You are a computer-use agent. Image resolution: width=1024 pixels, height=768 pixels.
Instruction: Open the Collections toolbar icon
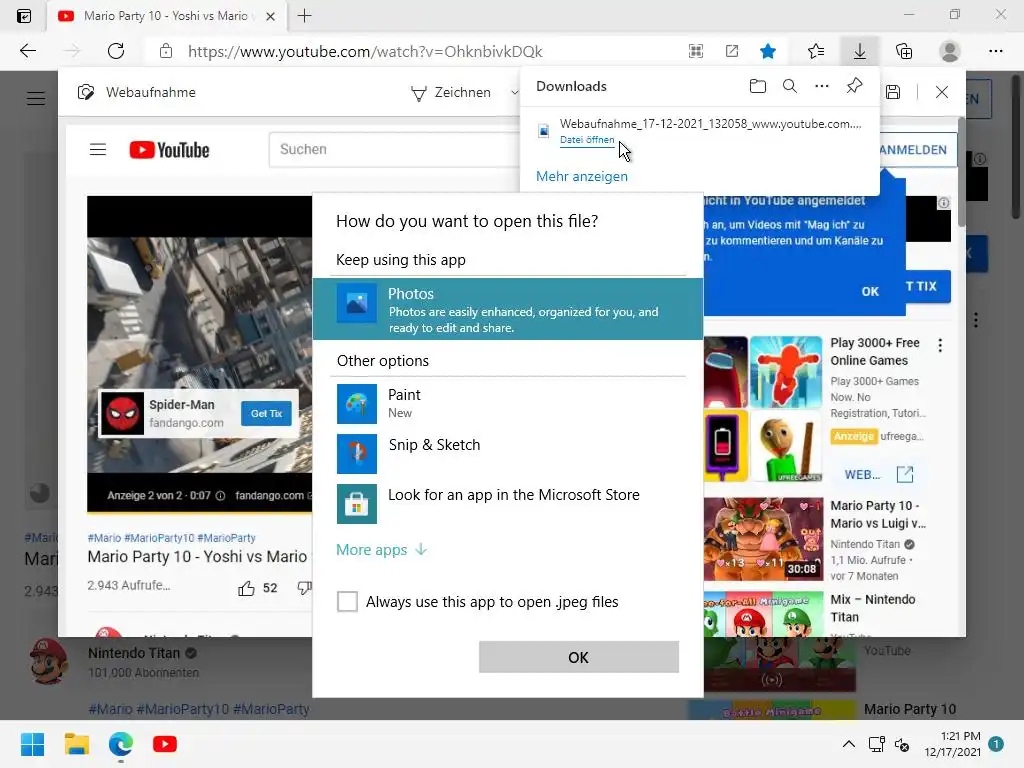click(x=904, y=51)
